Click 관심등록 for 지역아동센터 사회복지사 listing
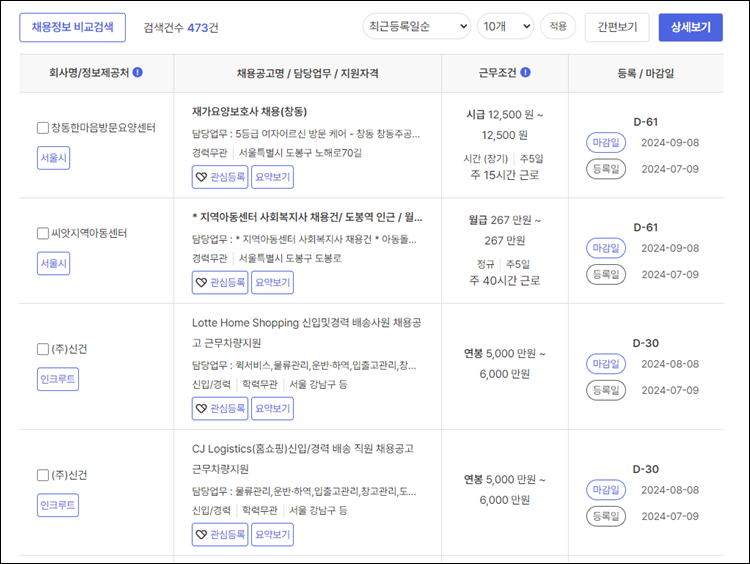This screenshot has width=750, height=564. coord(220,282)
